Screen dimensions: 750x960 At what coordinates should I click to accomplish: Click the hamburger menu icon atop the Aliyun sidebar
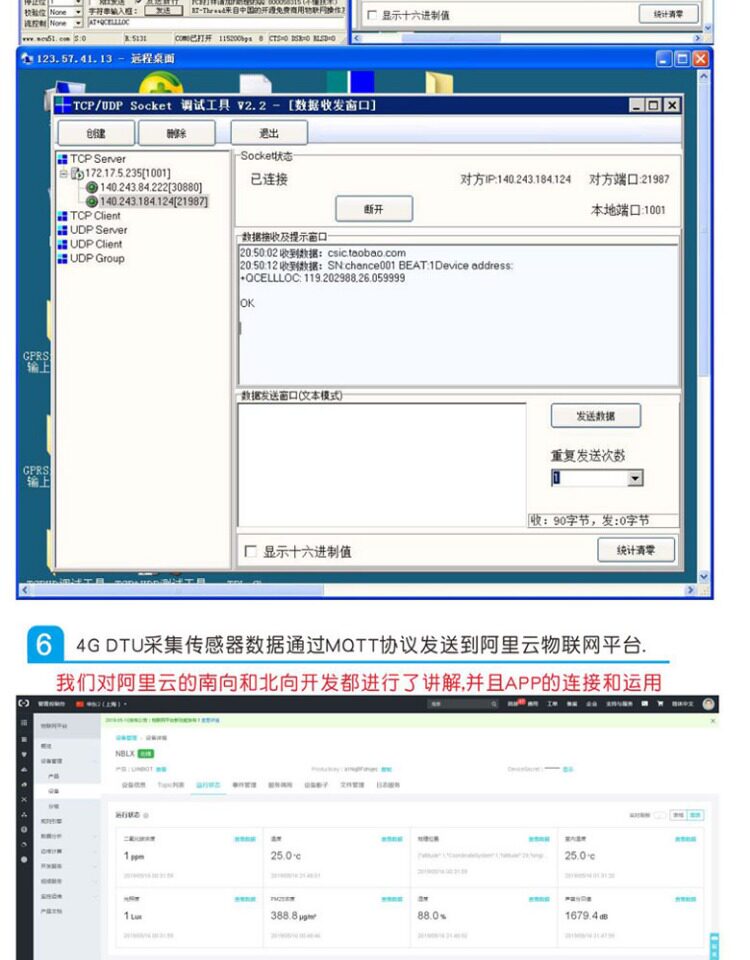click(x=24, y=722)
